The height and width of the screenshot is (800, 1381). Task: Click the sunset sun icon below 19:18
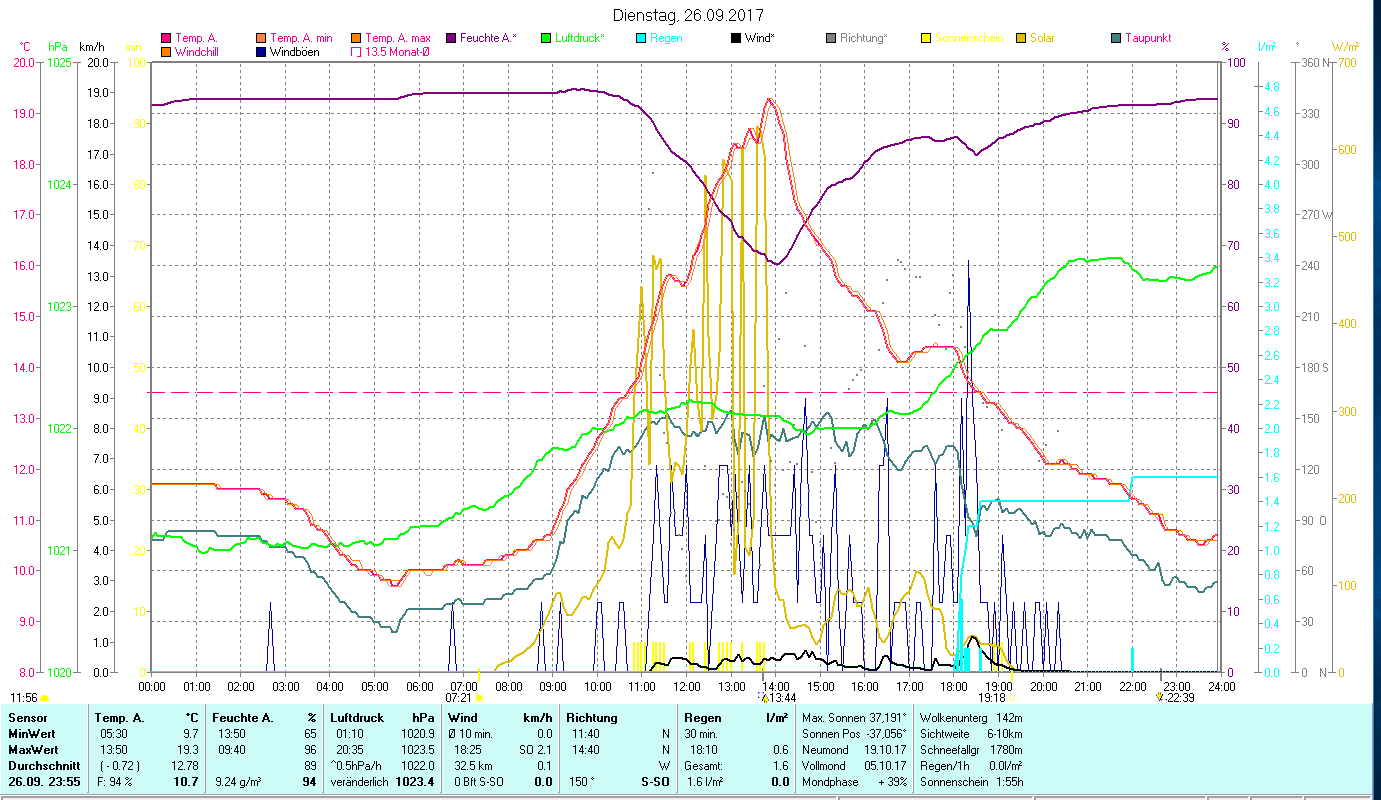point(1013,697)
